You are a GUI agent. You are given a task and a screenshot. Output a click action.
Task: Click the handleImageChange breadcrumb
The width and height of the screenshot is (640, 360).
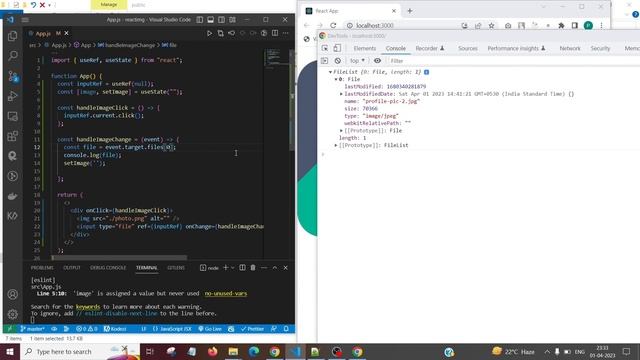tap(129, 45)
